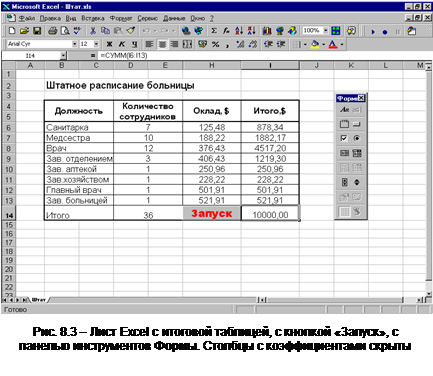Open the font size 12 dropdown
The width and height of the screenshot is (433, 376).
[x=96, y=44]
